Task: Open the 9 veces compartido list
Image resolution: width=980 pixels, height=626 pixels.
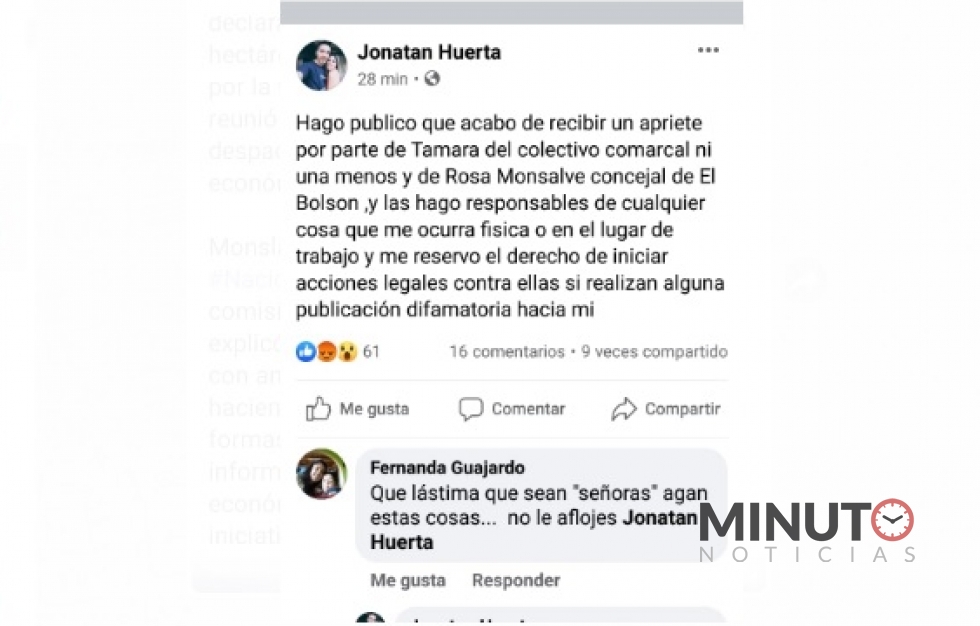Action: tap(654, 352)
